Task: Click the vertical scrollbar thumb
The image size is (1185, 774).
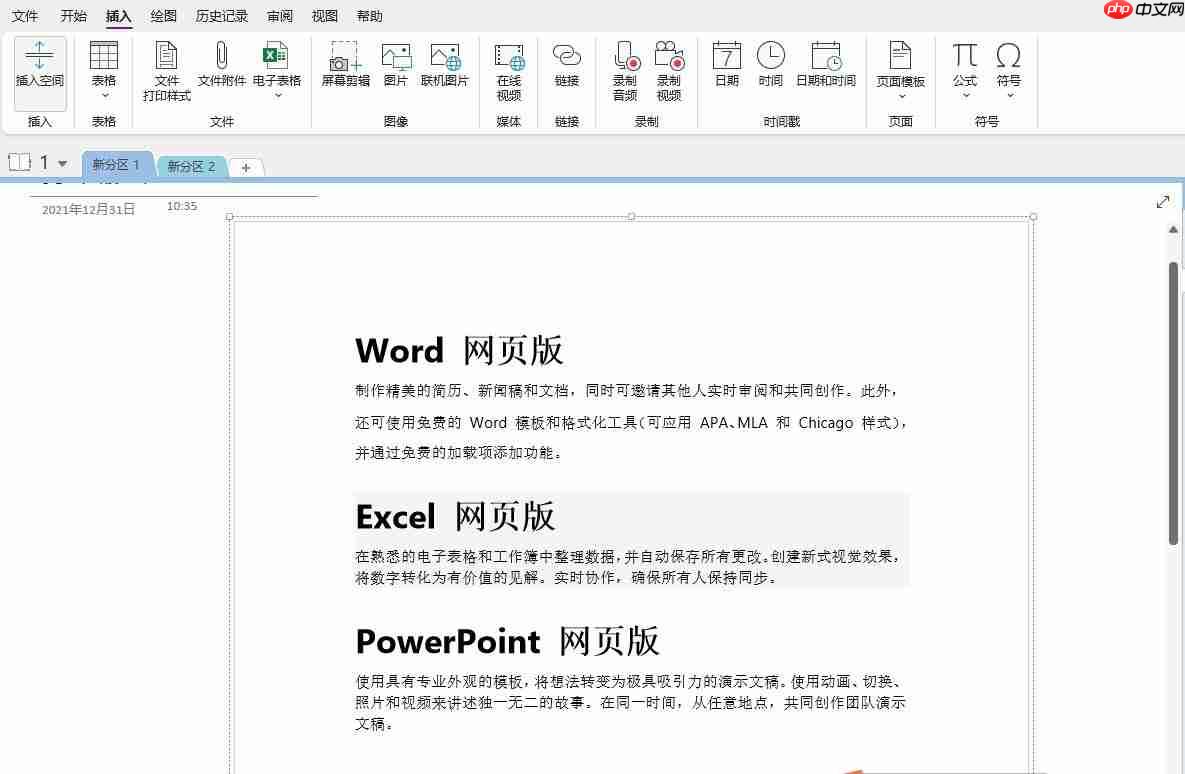Action: point(1173,402)
